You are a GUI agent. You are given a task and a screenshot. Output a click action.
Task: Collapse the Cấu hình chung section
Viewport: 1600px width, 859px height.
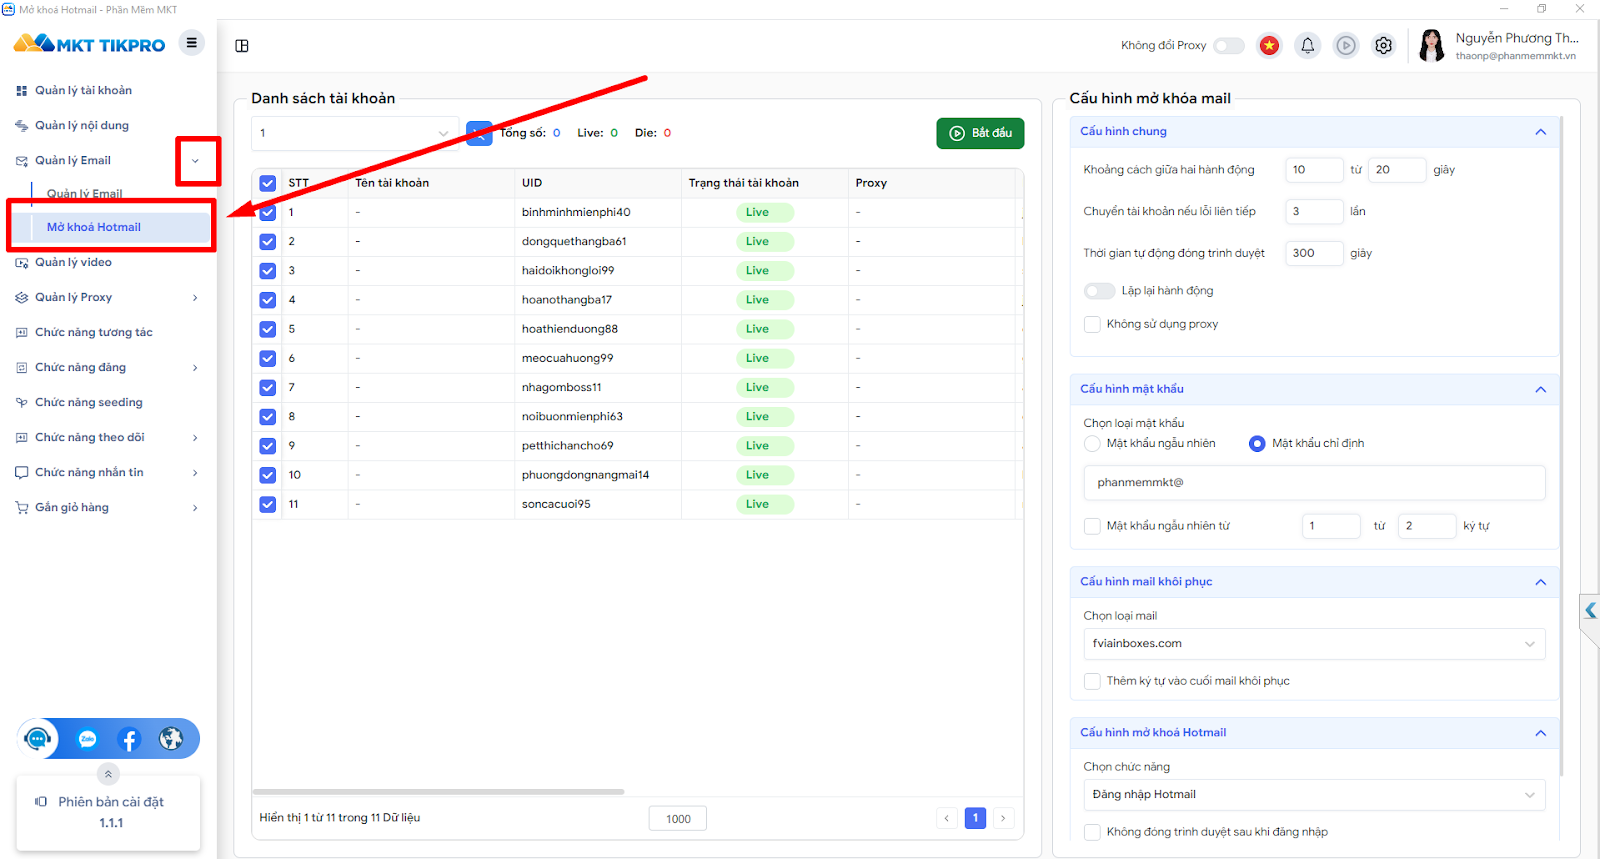[1541, 132]
